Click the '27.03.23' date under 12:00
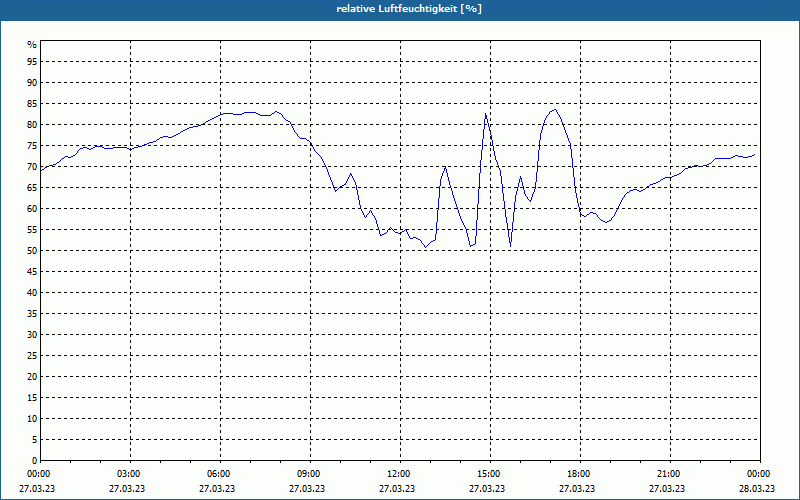 click(397, 488)
